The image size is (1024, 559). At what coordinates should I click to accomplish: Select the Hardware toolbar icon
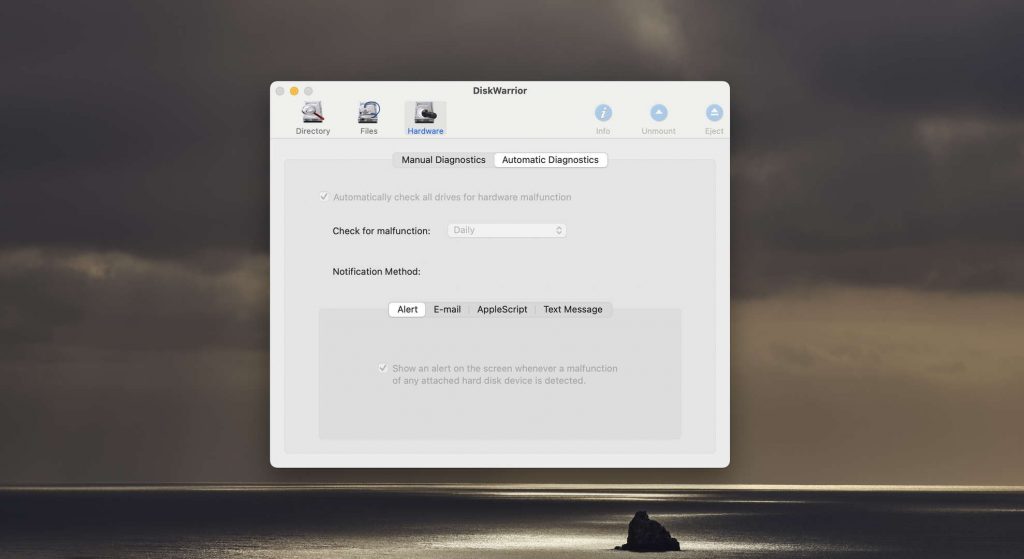[425, 117]
